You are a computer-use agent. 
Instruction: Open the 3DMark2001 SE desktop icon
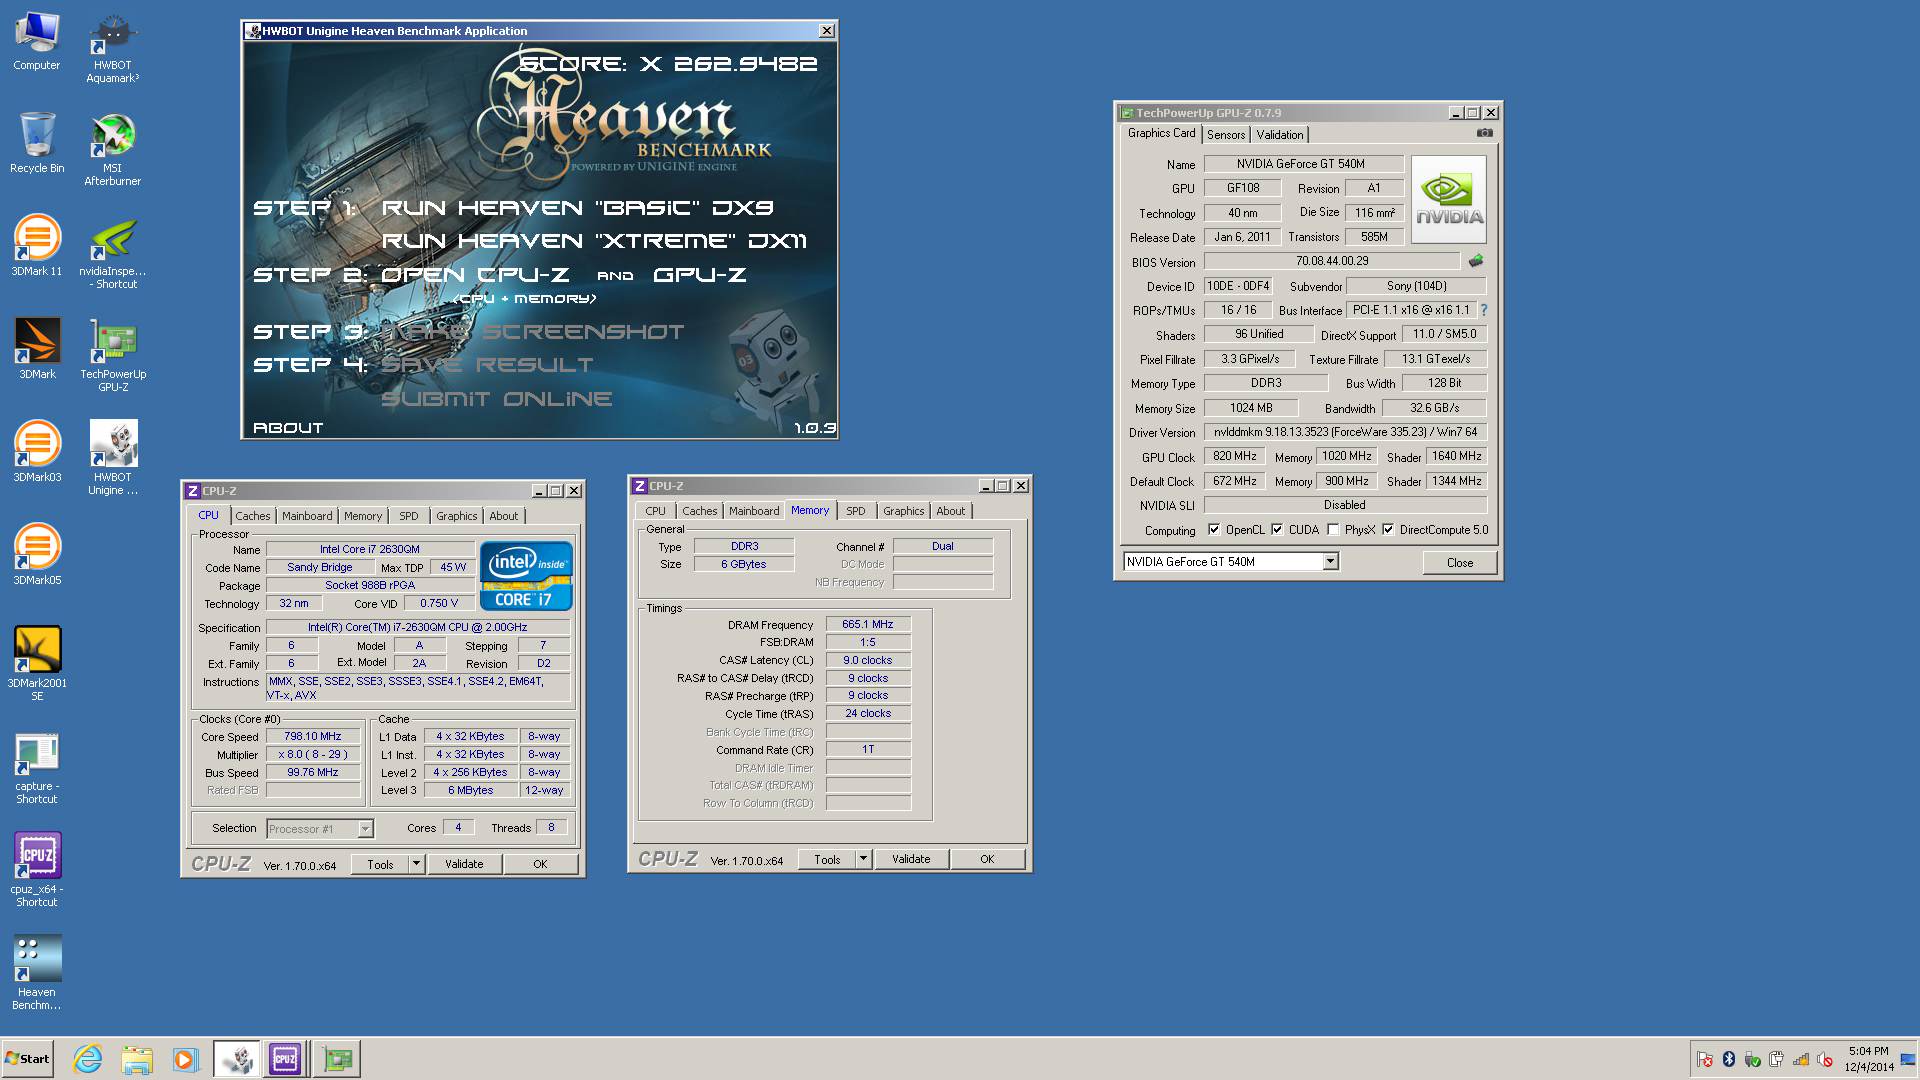click(x=37, y=663)
